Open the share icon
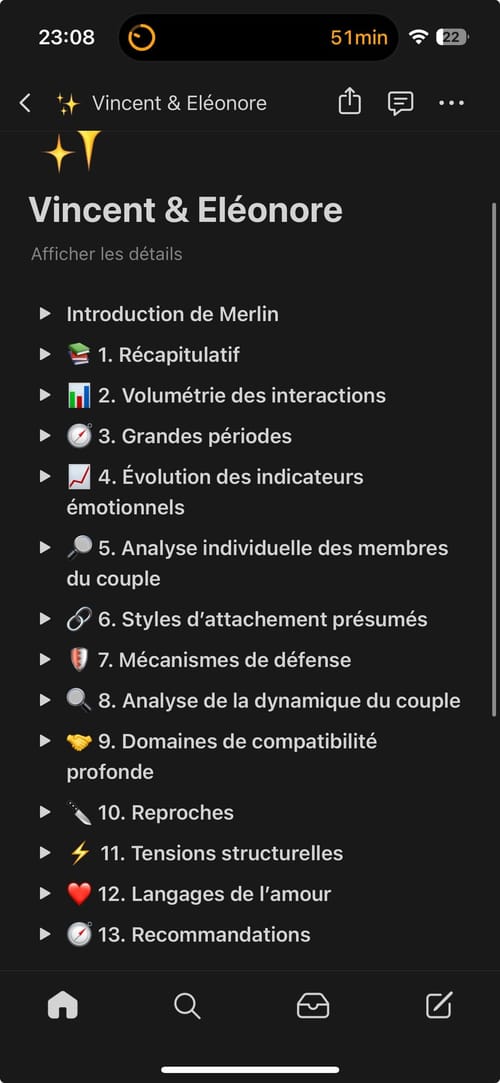This screenshot has width=500, height=1083. (x=350, y=102)
